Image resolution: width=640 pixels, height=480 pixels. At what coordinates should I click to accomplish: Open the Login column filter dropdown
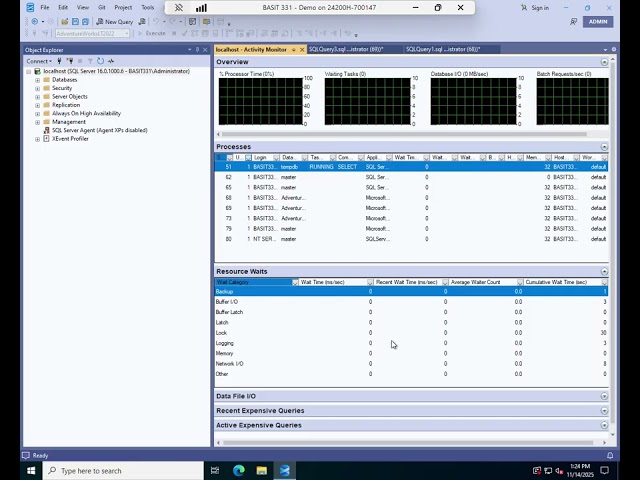[276, 158]
